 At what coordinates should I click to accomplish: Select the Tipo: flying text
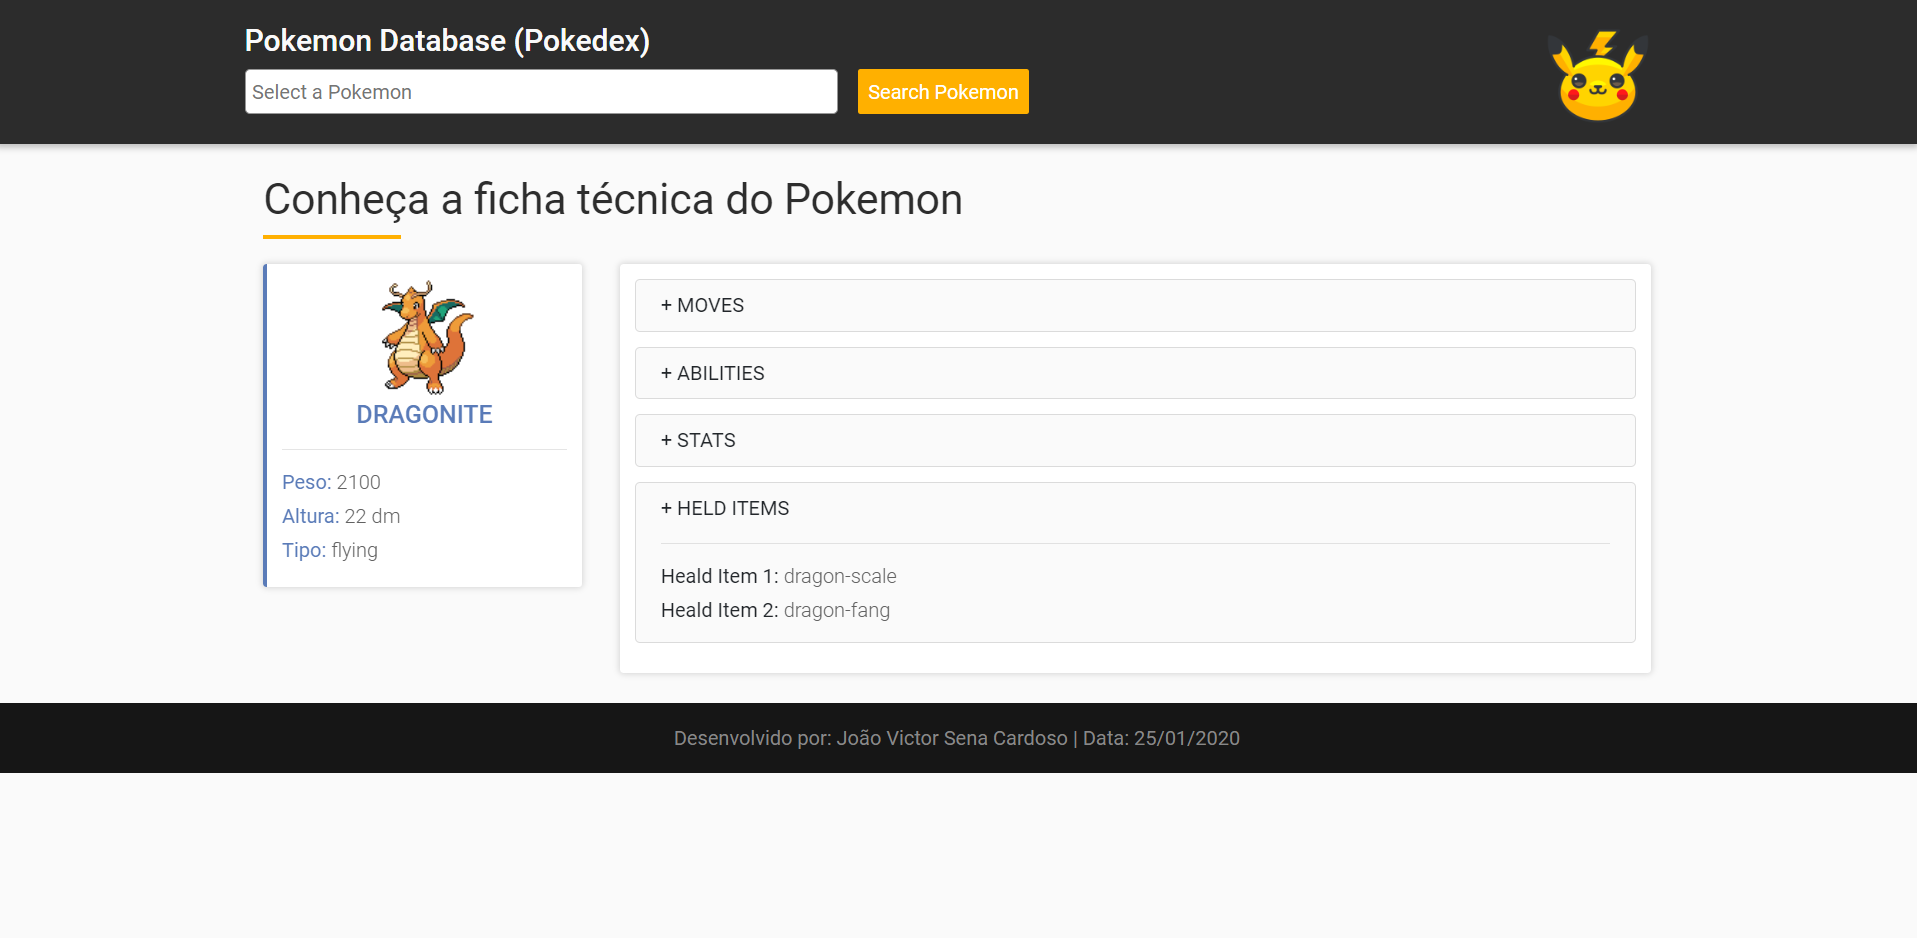click(330, 550)
